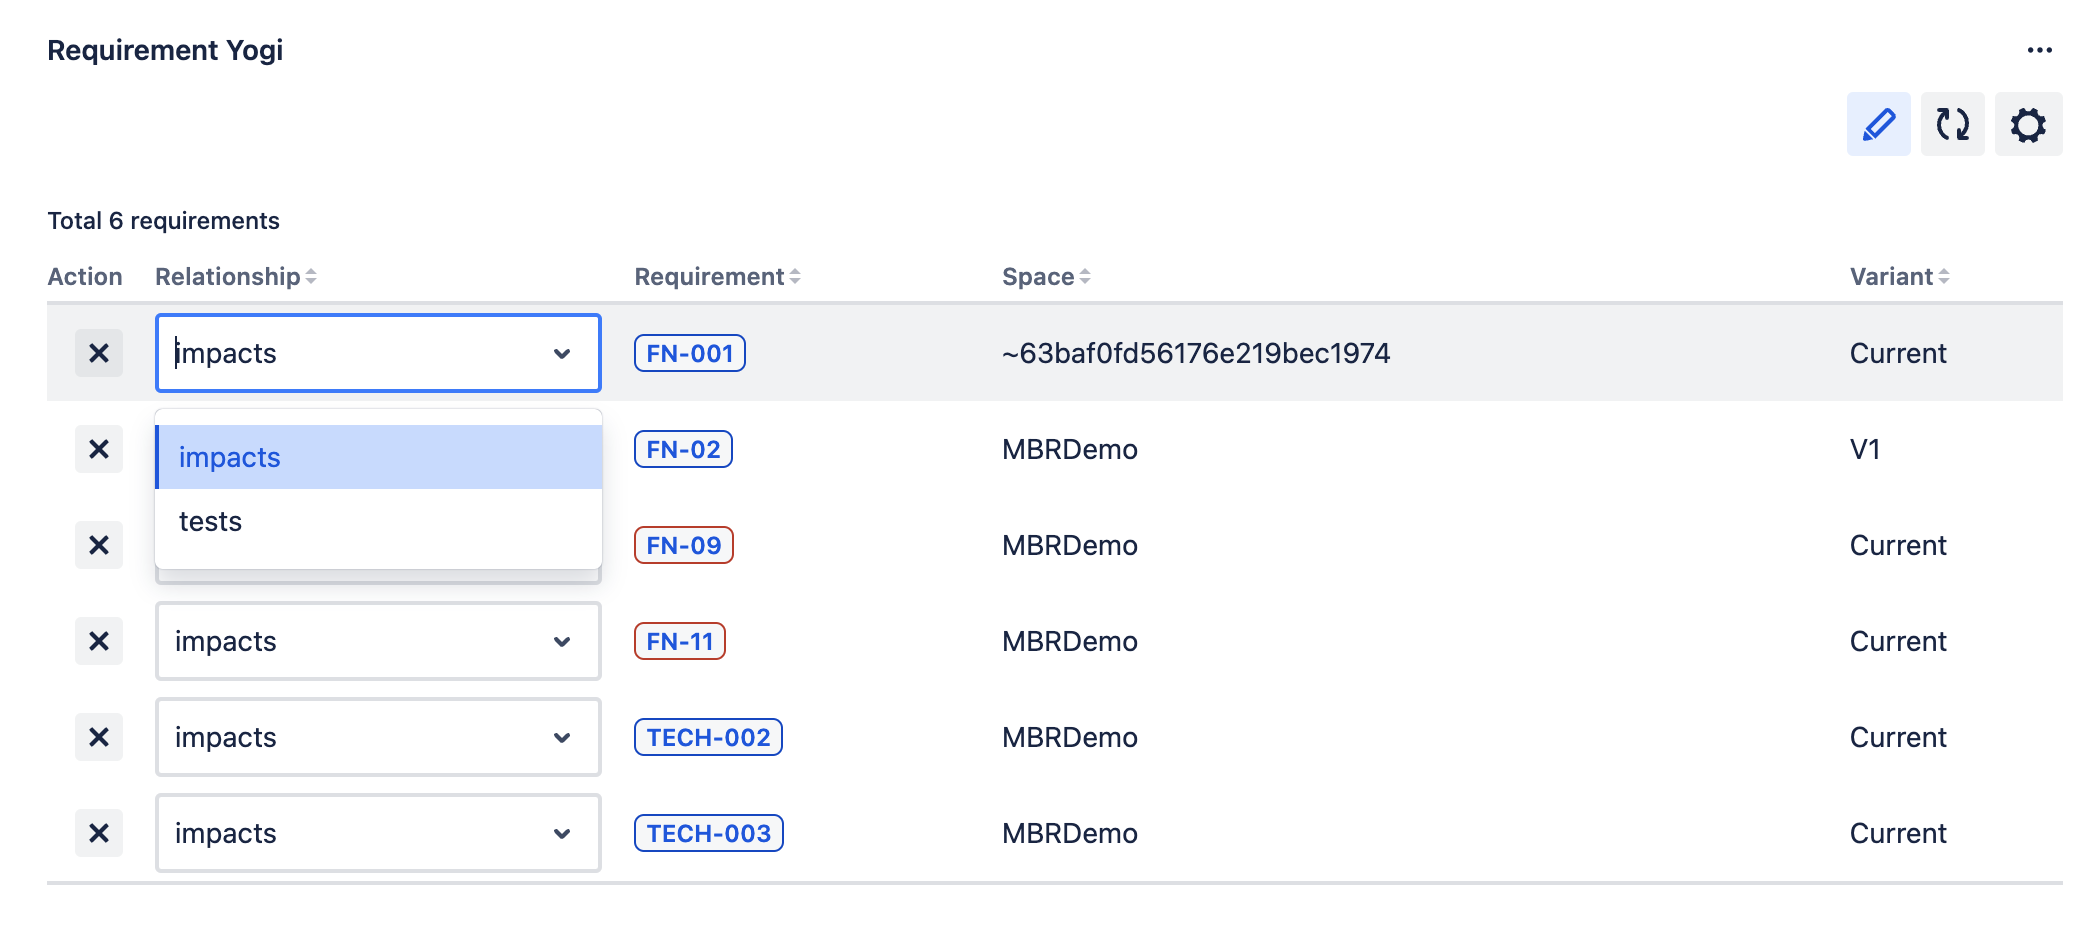Open the TECH-002 requirement link
Screen dimensions: 2100x940
[x=708, y=737]
